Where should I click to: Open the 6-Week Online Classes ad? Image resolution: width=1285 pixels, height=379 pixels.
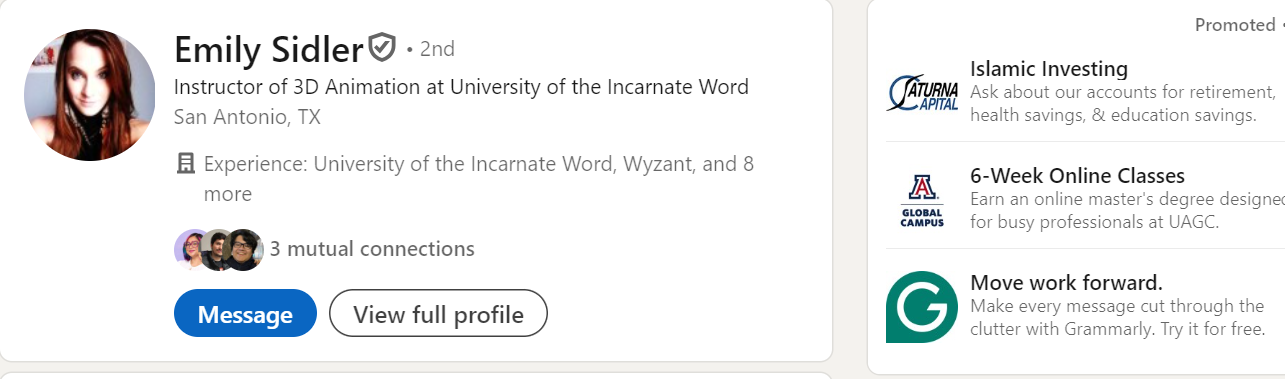click(1077, 176)
